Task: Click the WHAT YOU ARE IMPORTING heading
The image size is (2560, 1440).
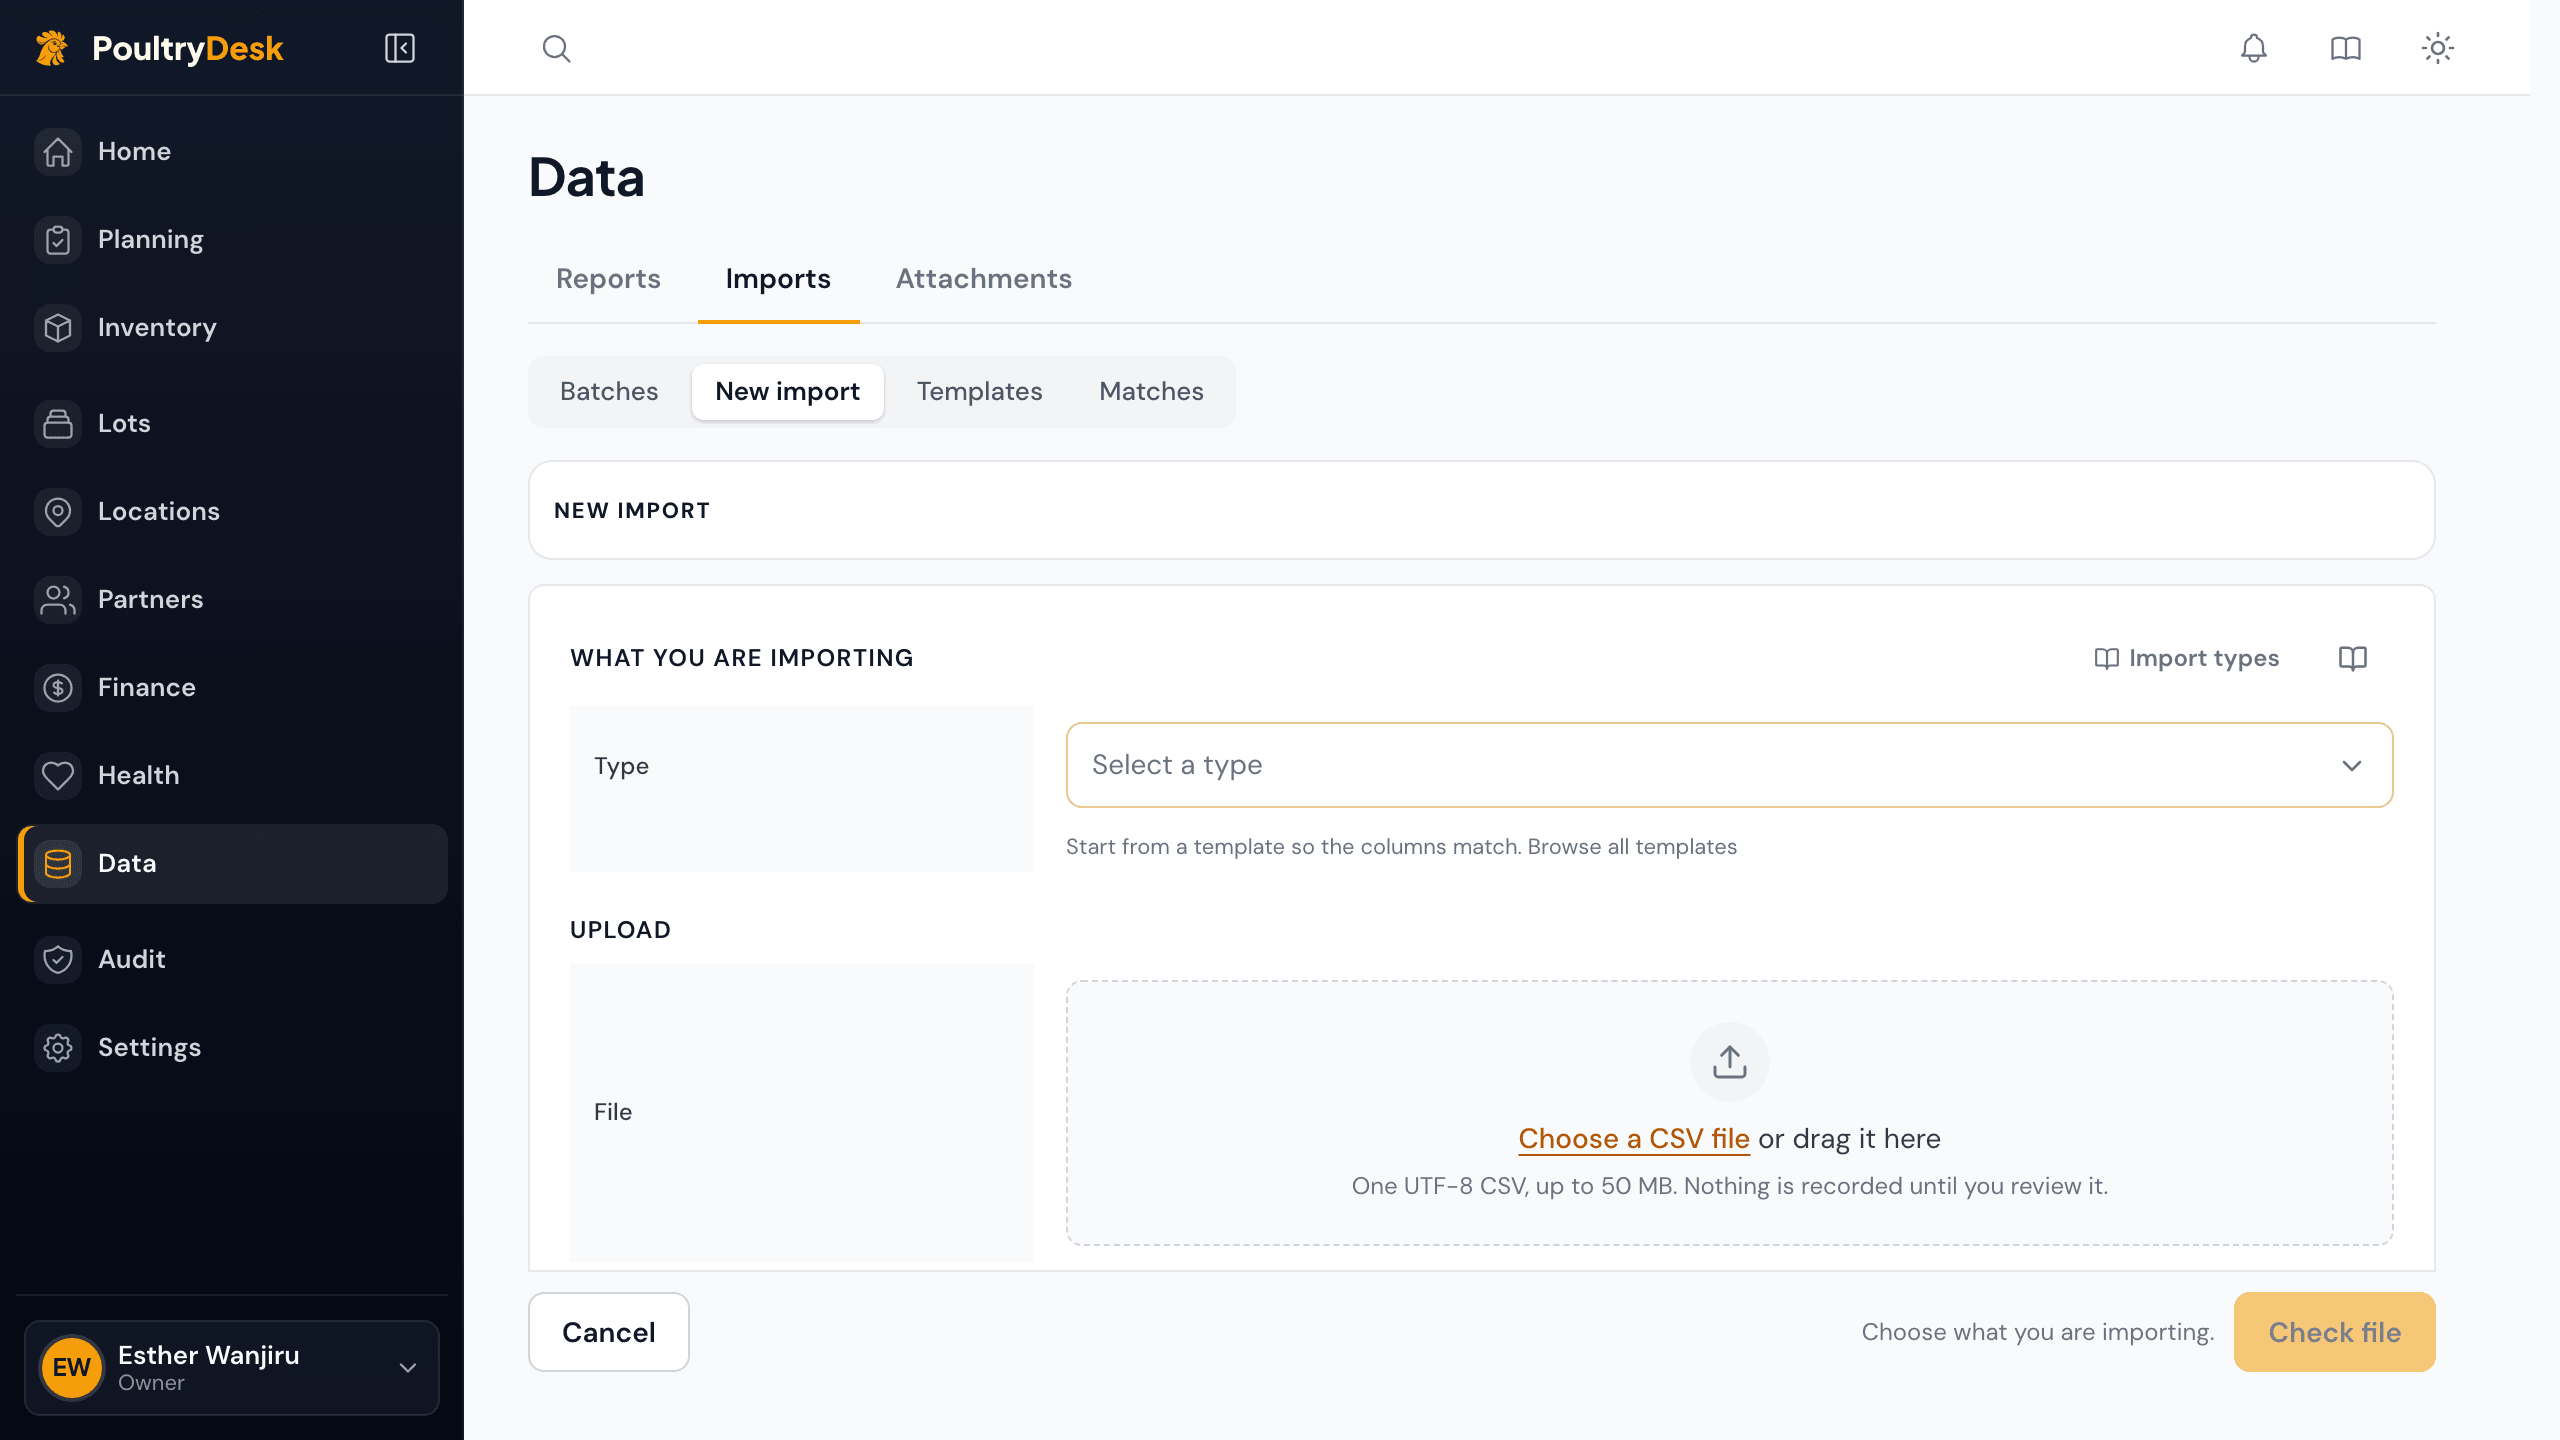Action: coord(741,658)
